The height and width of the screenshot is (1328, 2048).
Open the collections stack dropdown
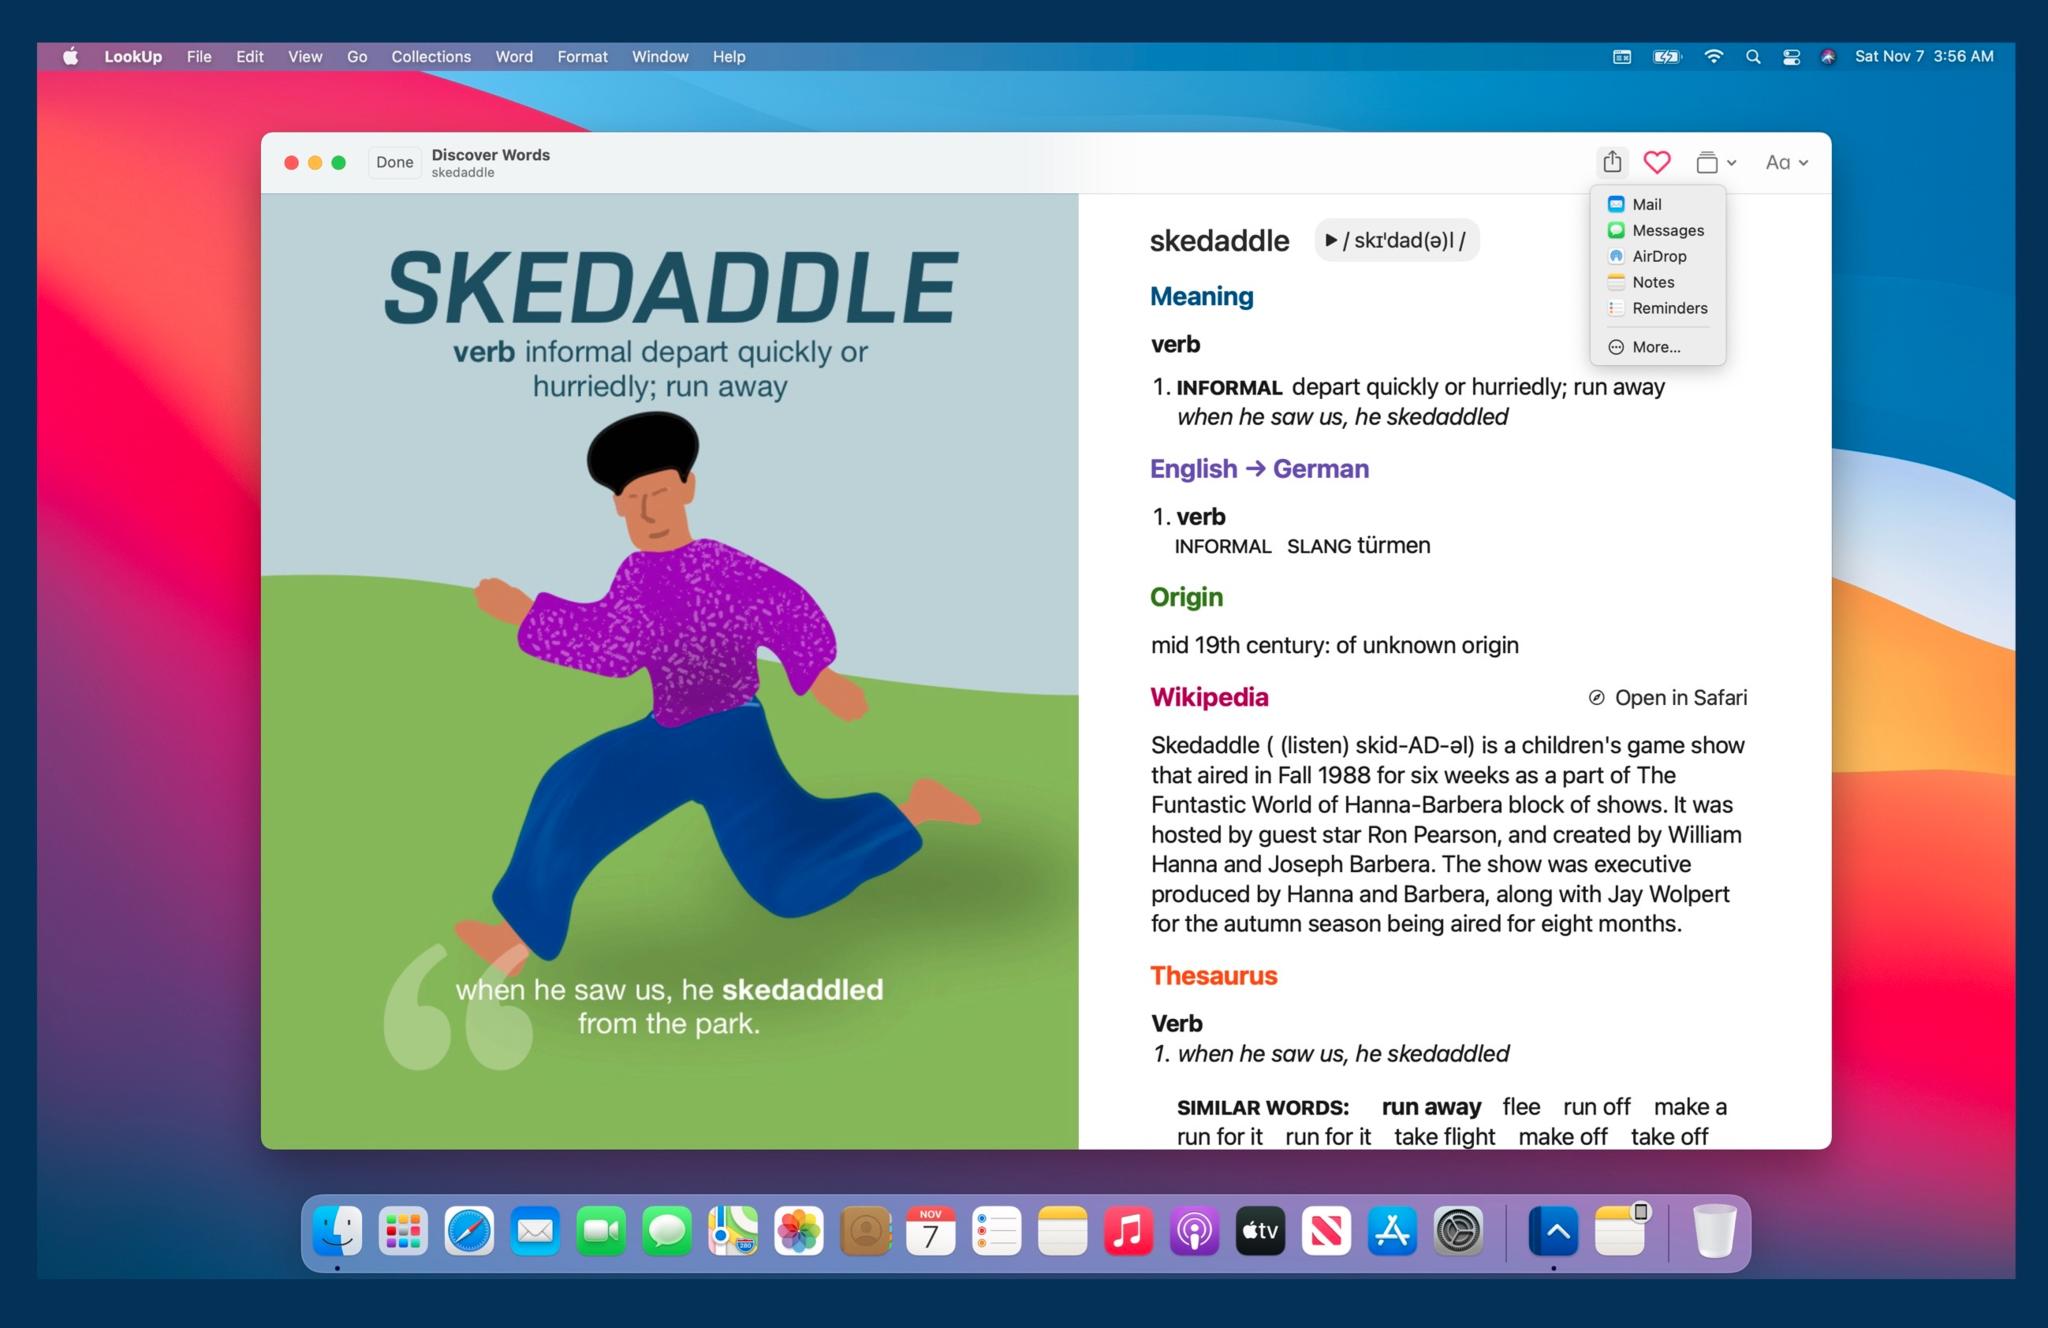[1716, 162]
